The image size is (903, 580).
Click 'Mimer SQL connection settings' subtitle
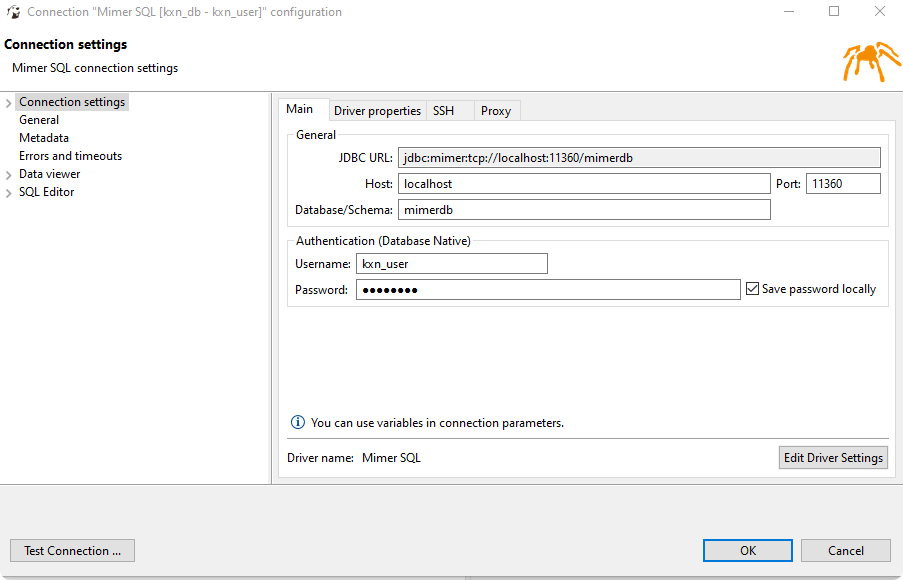(x=95, y=68)
